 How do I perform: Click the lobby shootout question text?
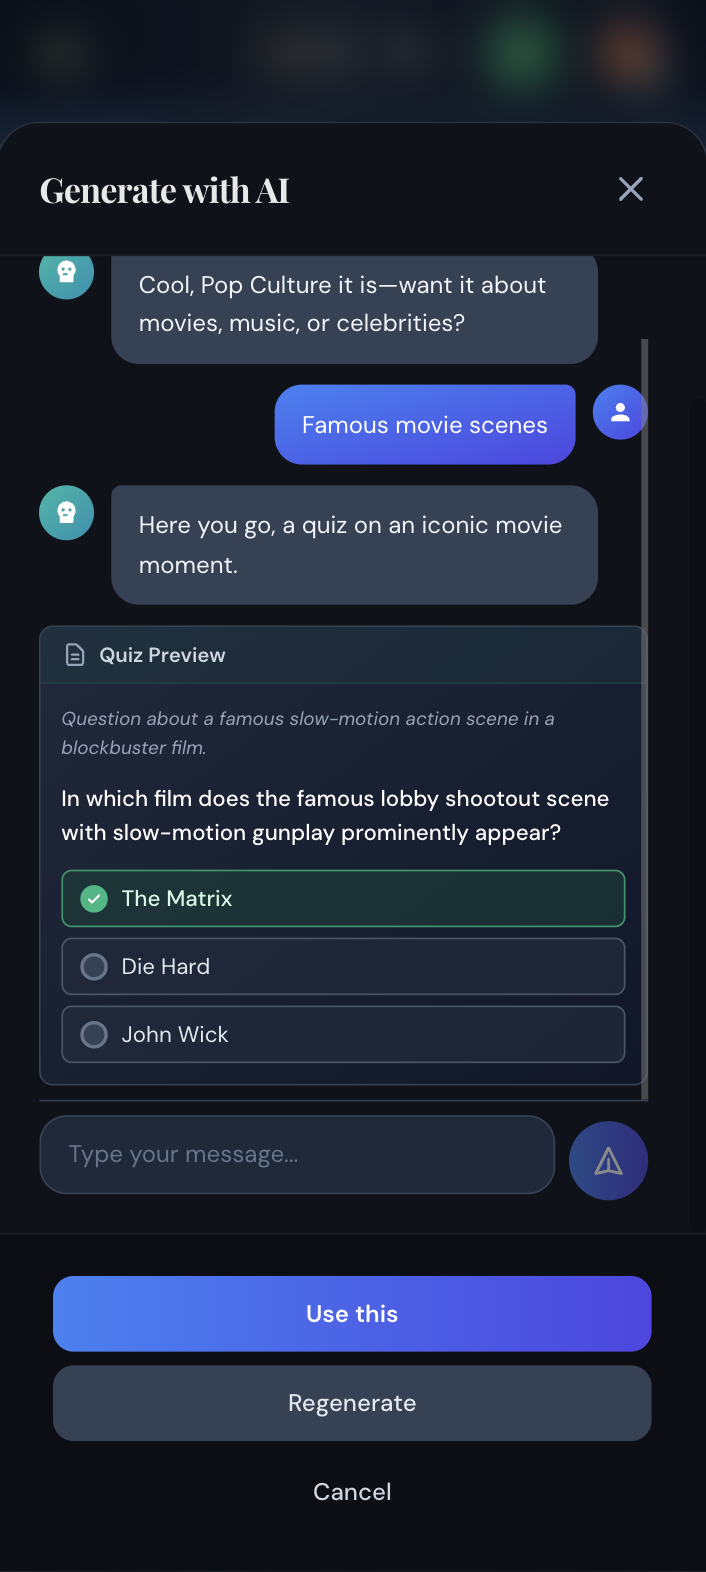coord(335,816)
